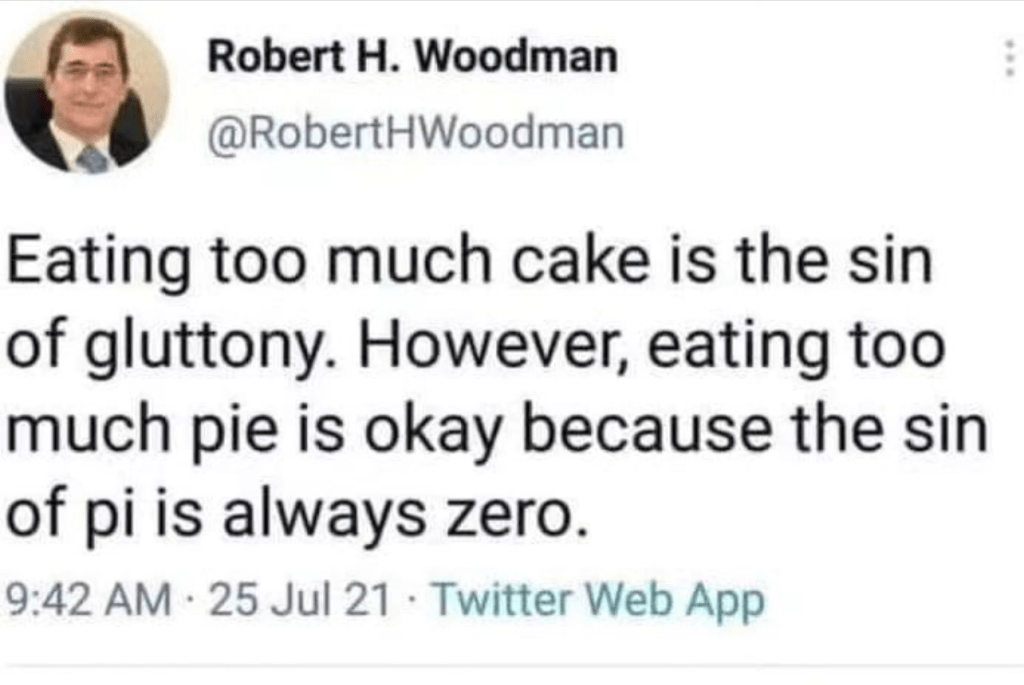The width and height of the screenshot is (1024, 685).
Task: Click the word "always" in the tweet
Action: (312, 518)
